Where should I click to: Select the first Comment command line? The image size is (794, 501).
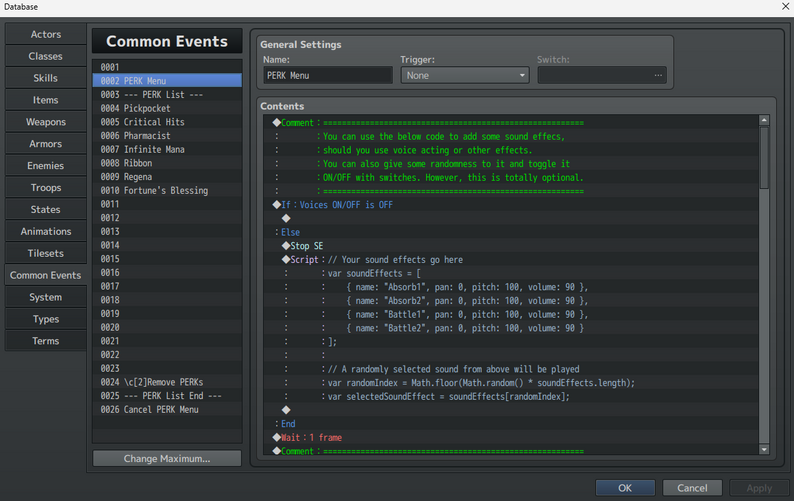[x=511, y=123]
